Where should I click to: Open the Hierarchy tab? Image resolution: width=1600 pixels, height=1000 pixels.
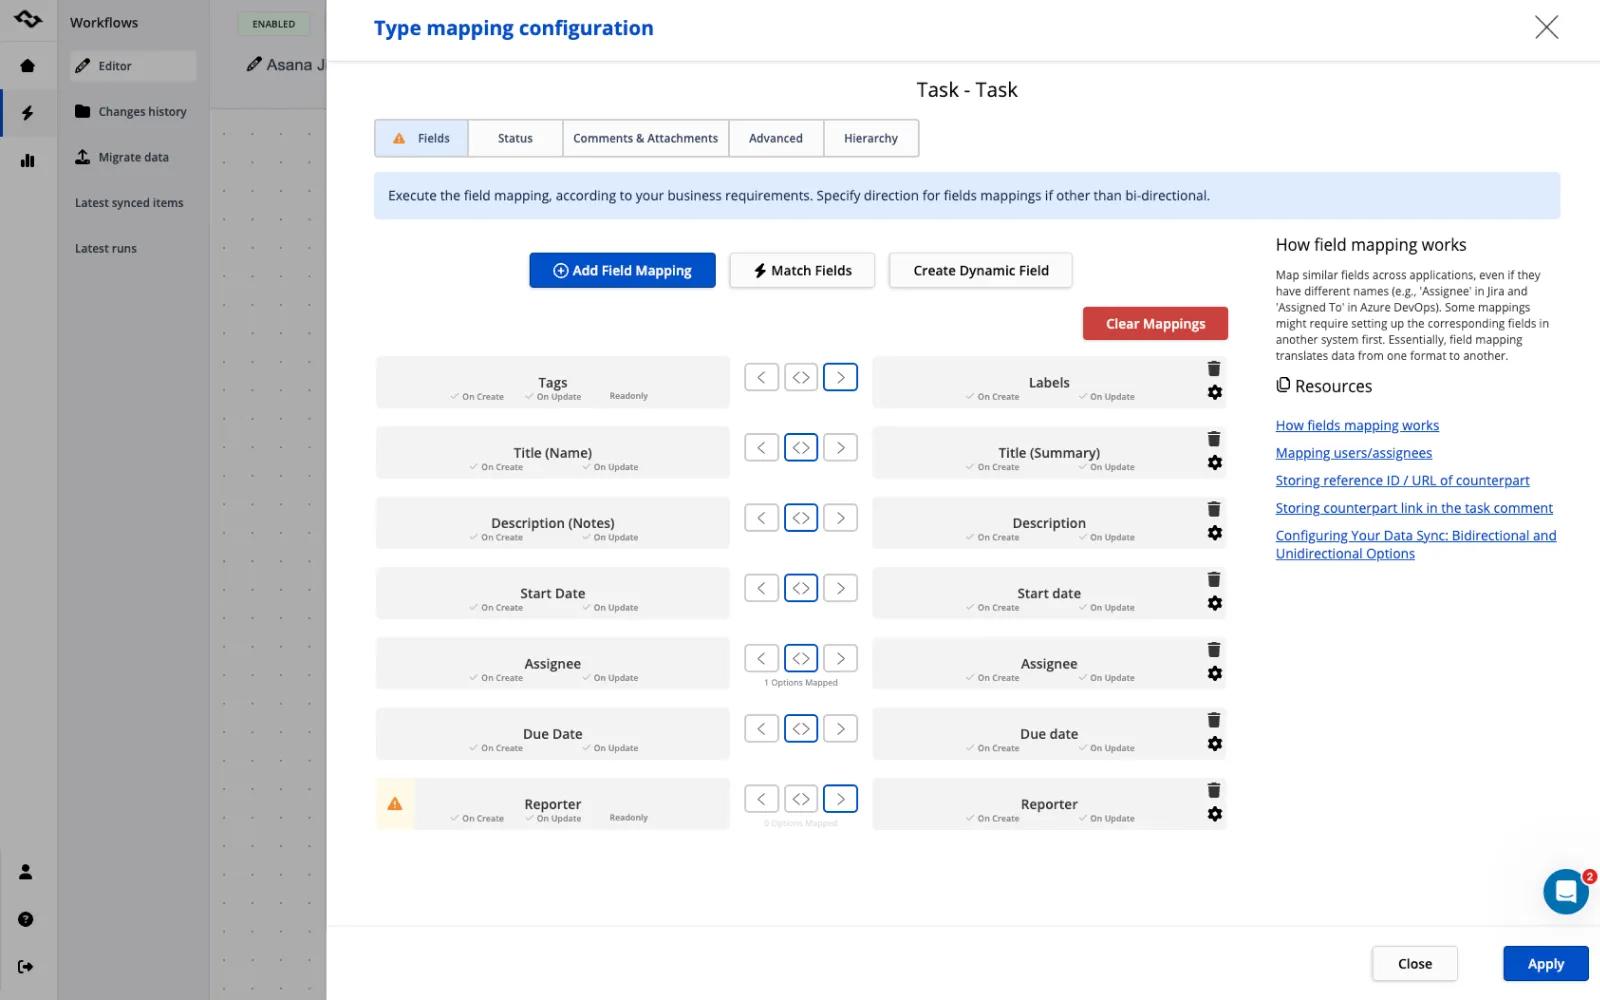point(871,138)
